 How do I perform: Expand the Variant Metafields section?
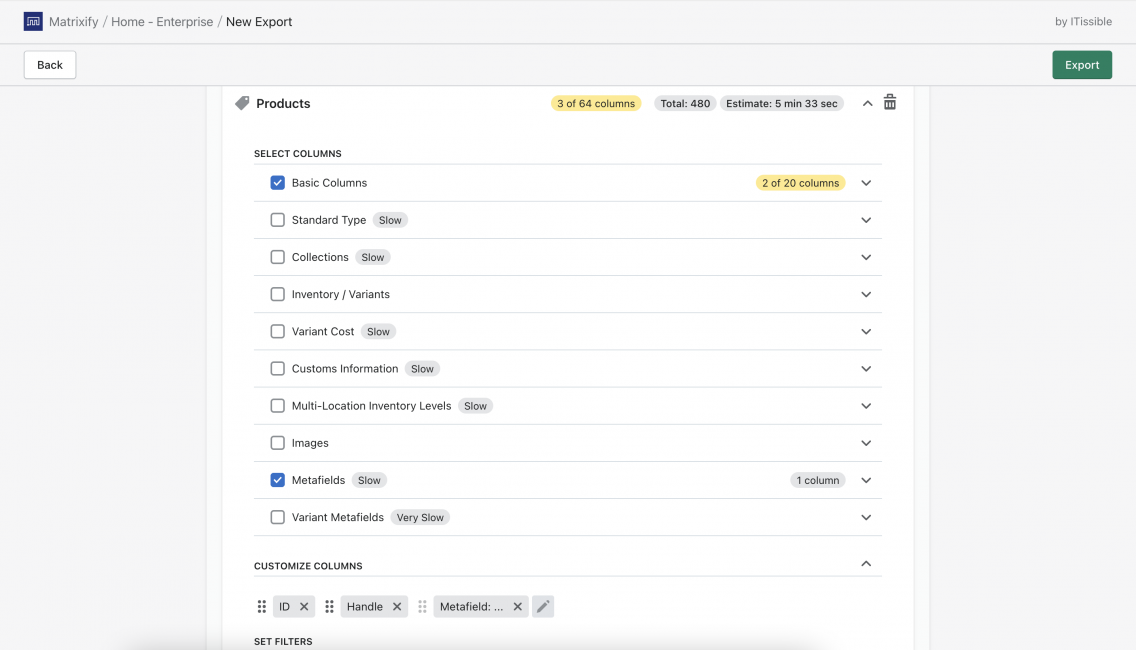click(x=866, y=517)
